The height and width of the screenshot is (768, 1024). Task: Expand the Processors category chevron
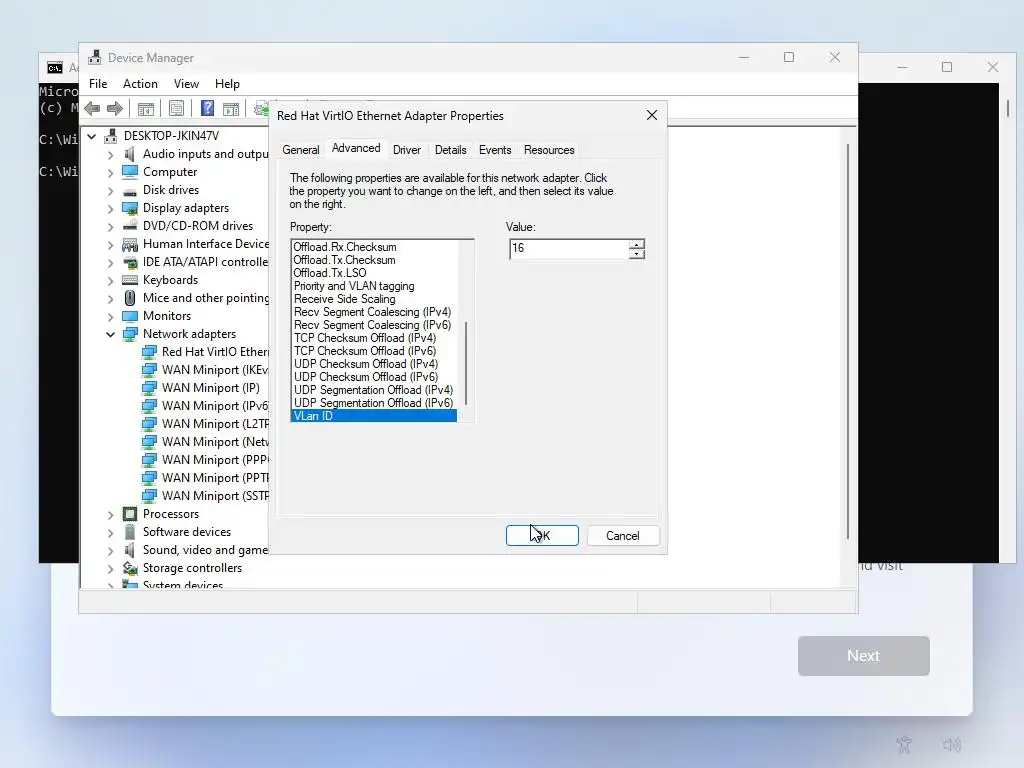click(x=110, y=514)
